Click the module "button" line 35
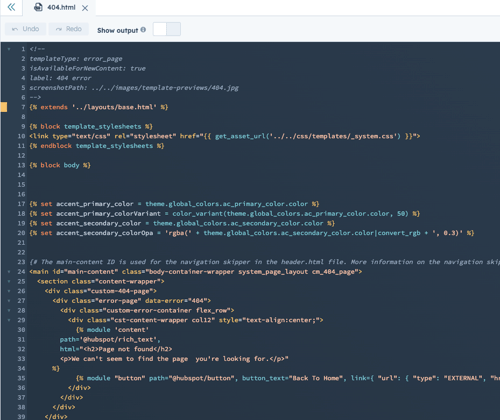Image resolution: width=500 pixels, height=420 pixels. point(288,378)
